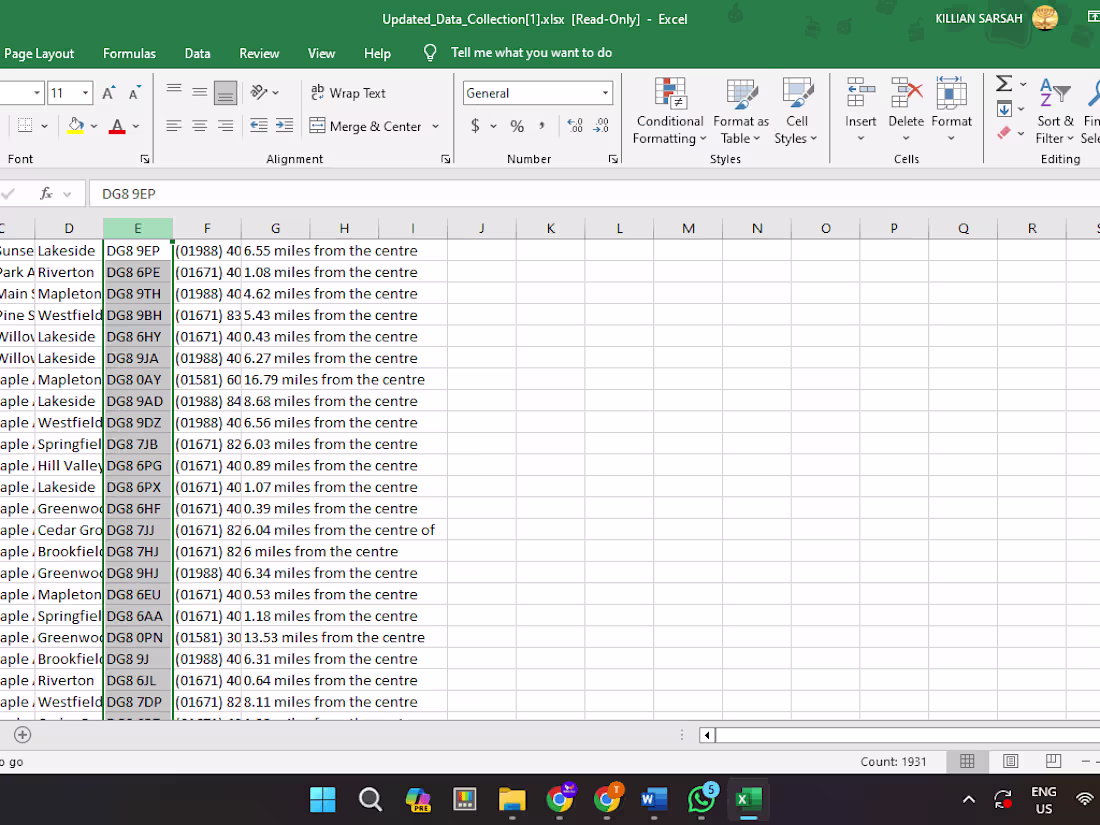This screenshot has width=1100, height=825.
Task: Switch to Page Layout view
Action: pyautogui.click(x=1010, y=761)
